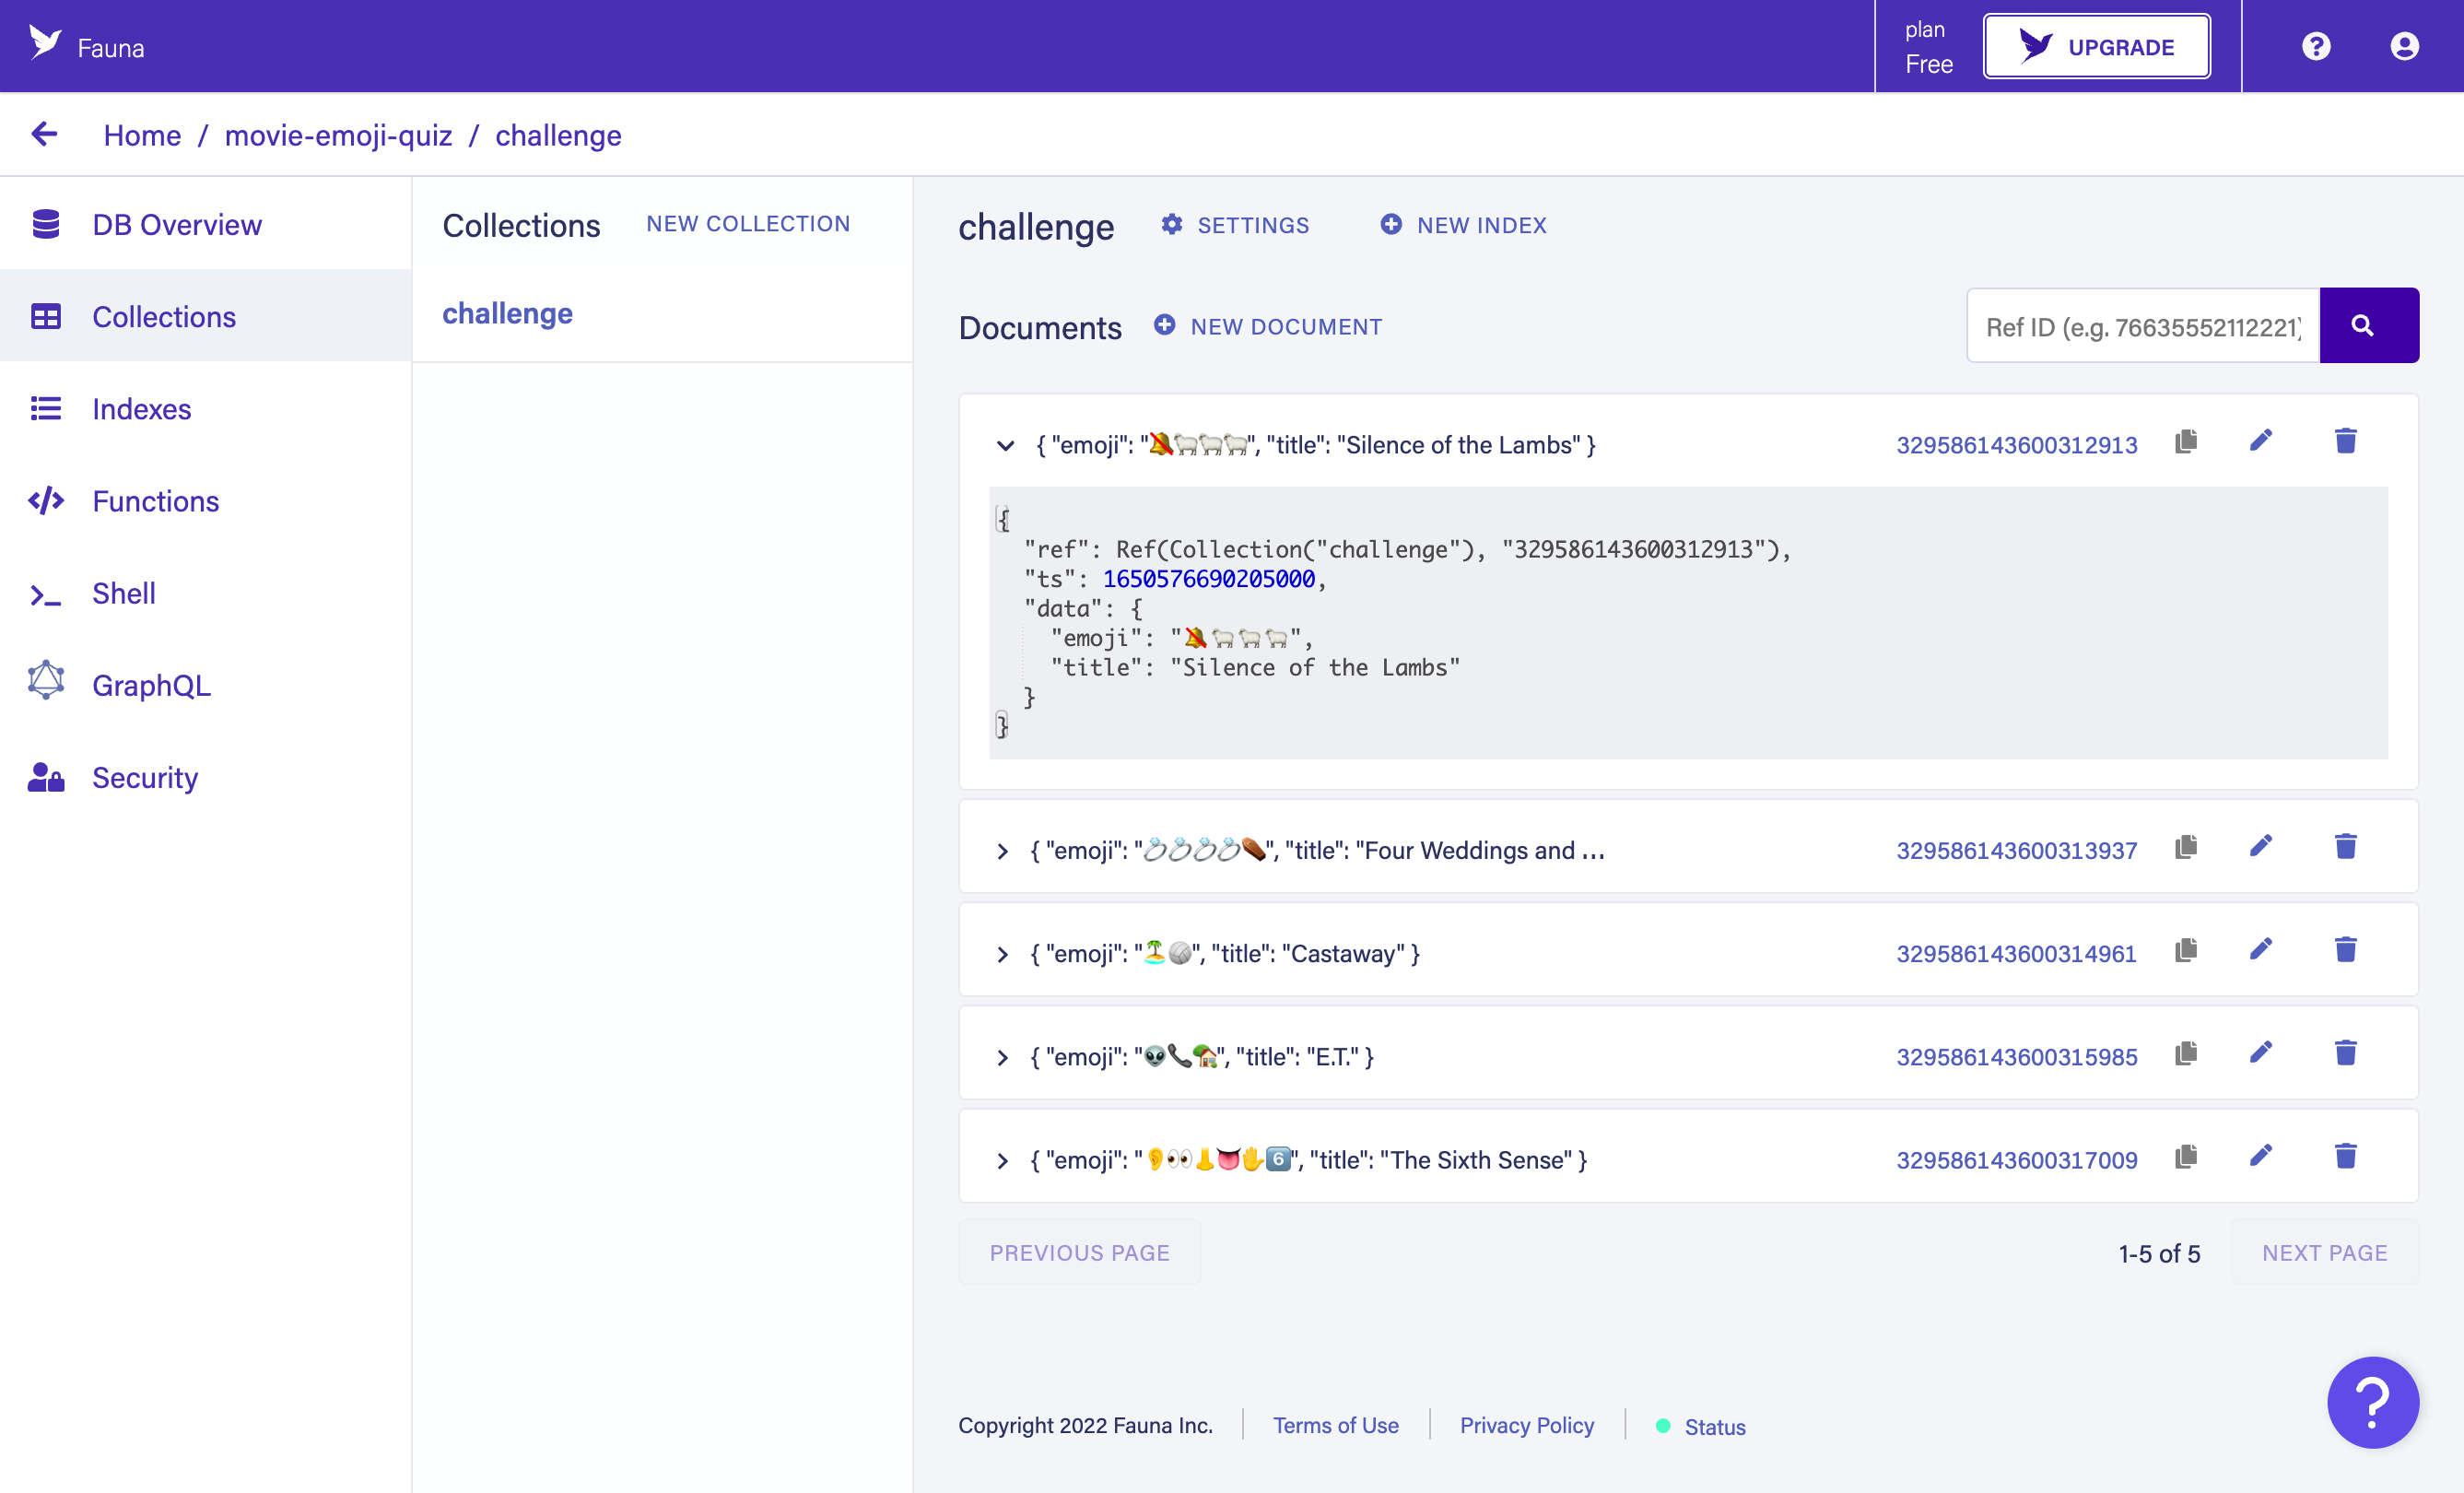Click NEXT PAGE navigation link

[x=2325, y=1252]
